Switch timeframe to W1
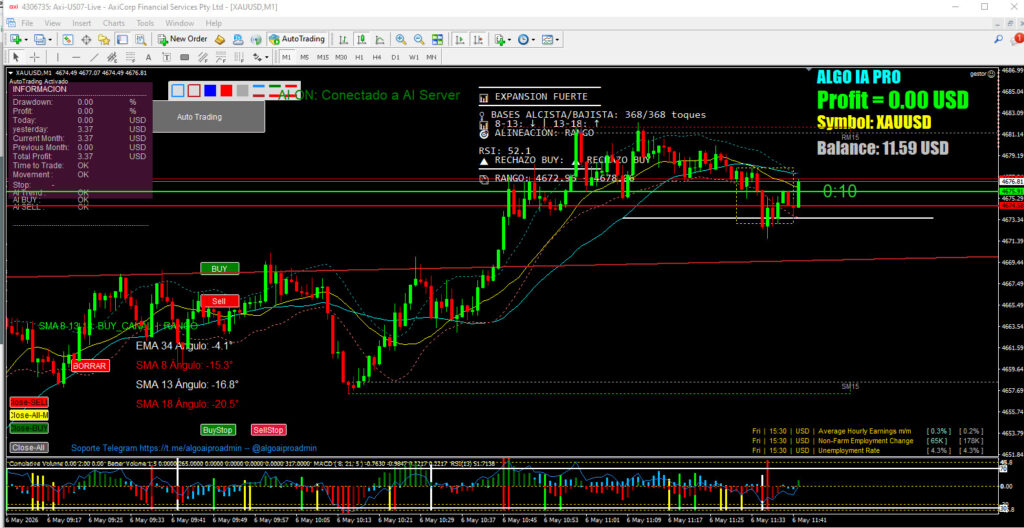The width and height of the screenshot is (1024, 528). [x=414, y=57]
